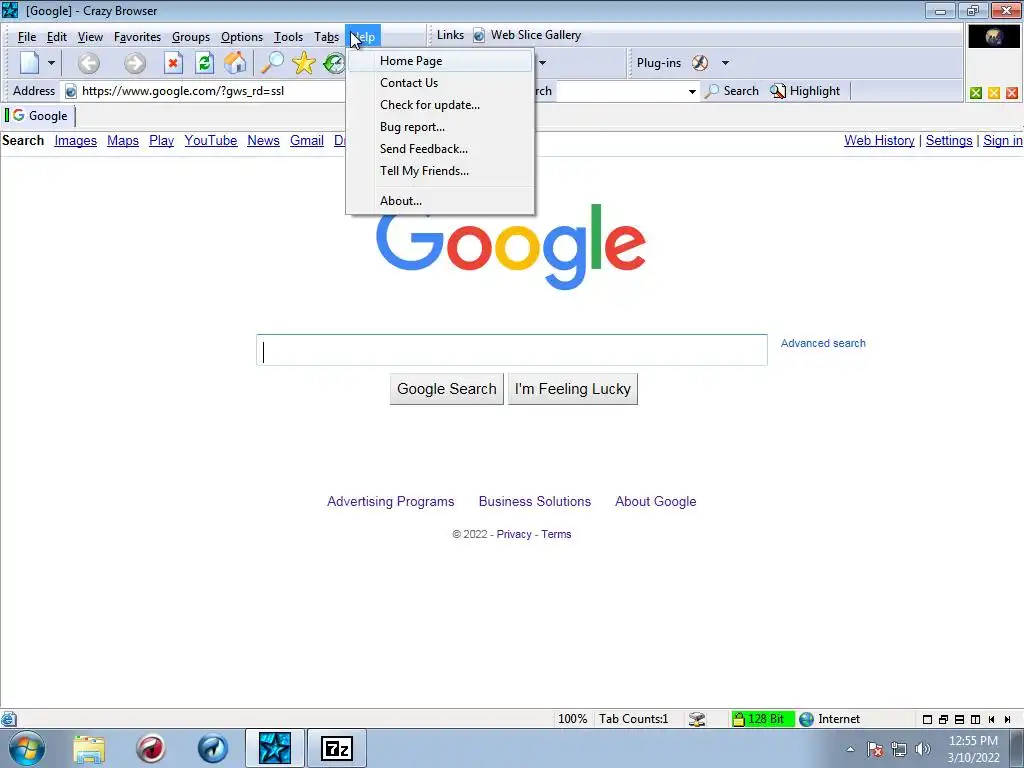Stop loading with the red X icon

[x=173, y=63]
